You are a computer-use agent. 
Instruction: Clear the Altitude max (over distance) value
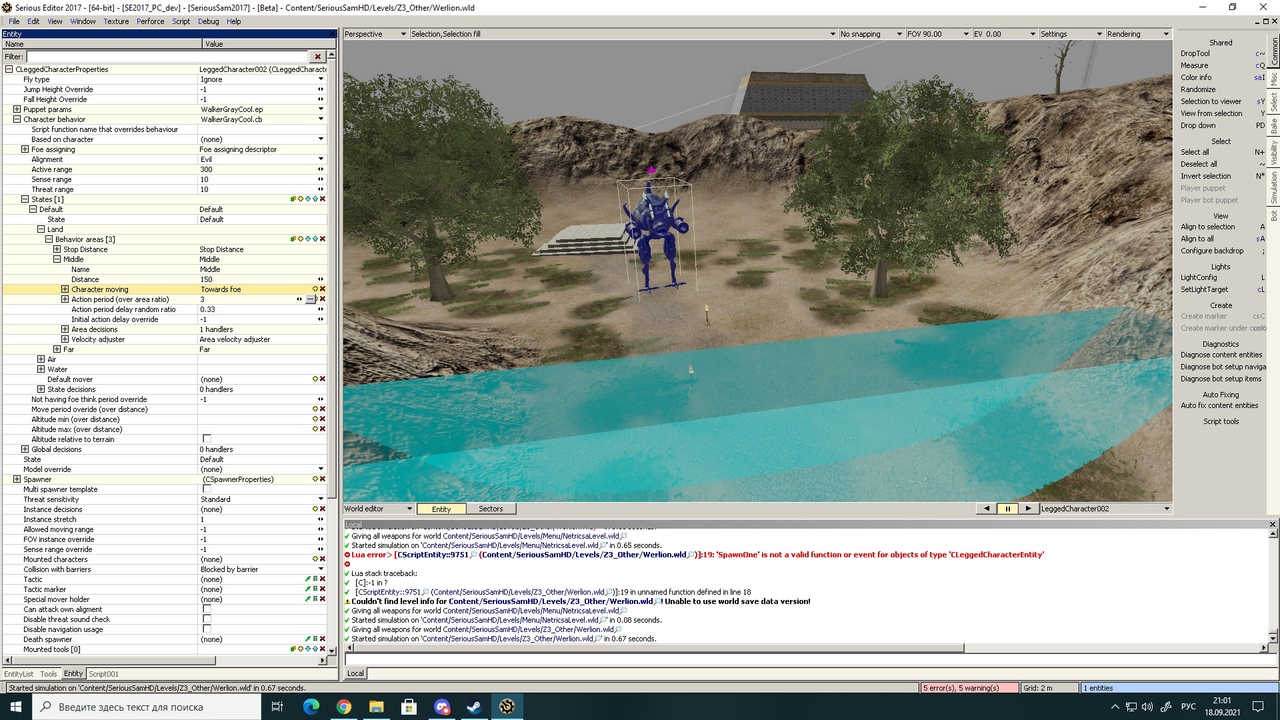pyautogui.click(x=322, y=429)
